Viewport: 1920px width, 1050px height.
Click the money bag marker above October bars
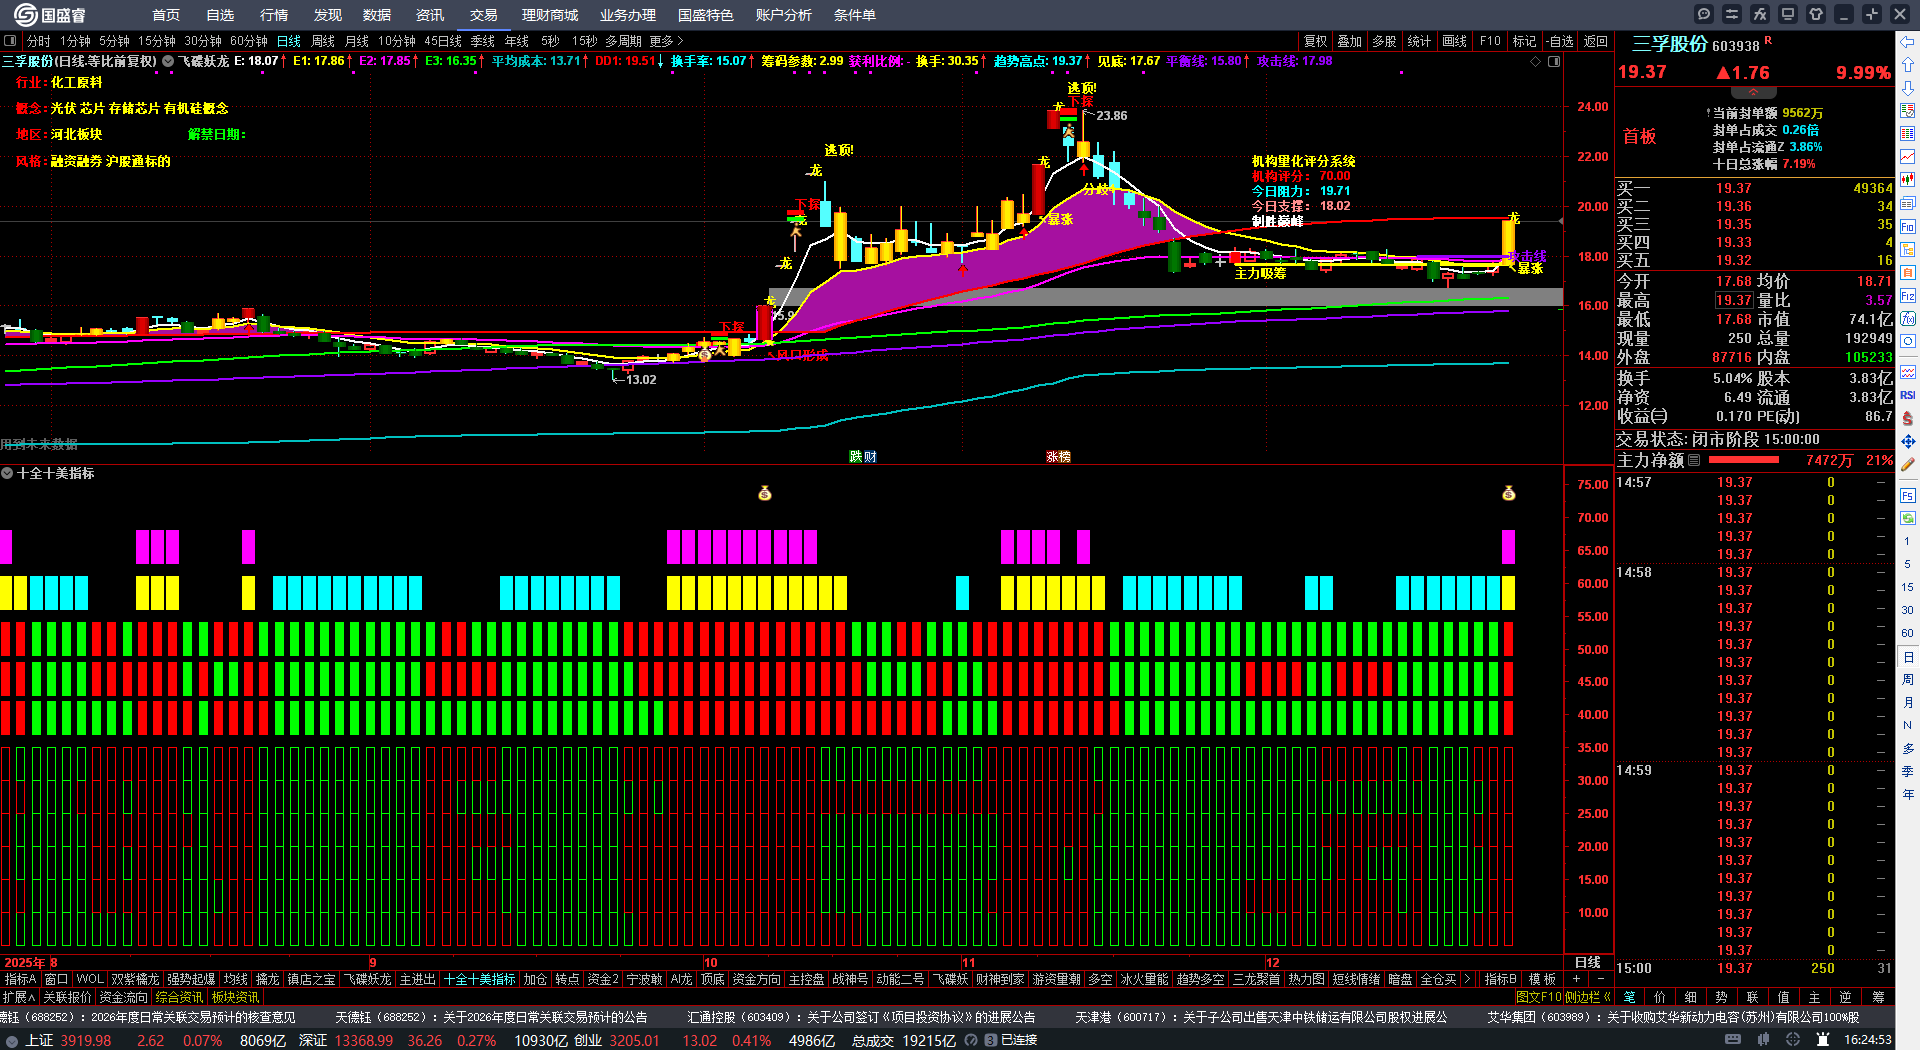pyautogui.click(x=765, y=493)
